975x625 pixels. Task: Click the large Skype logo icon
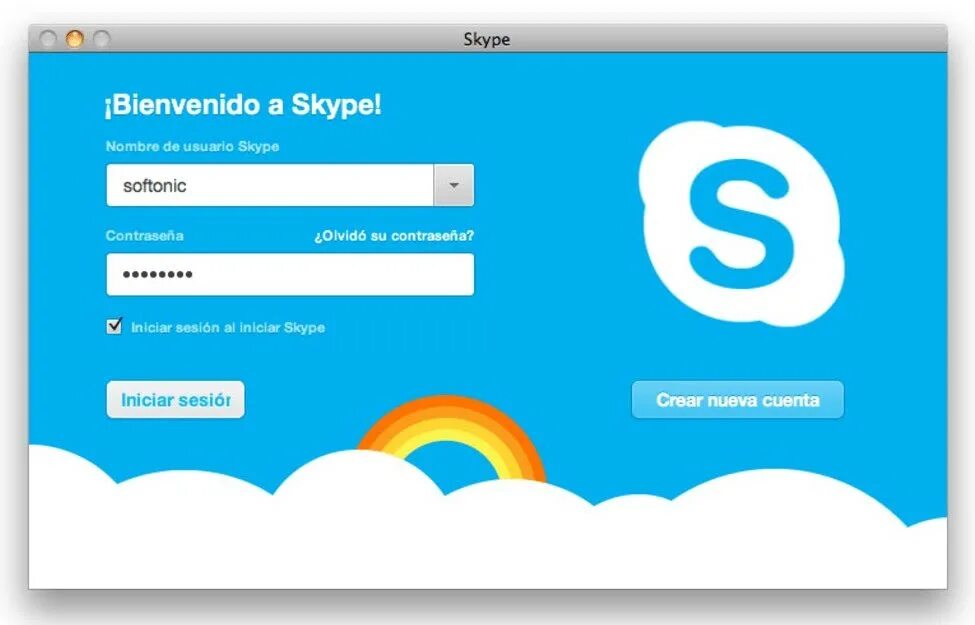click(741, 223)
